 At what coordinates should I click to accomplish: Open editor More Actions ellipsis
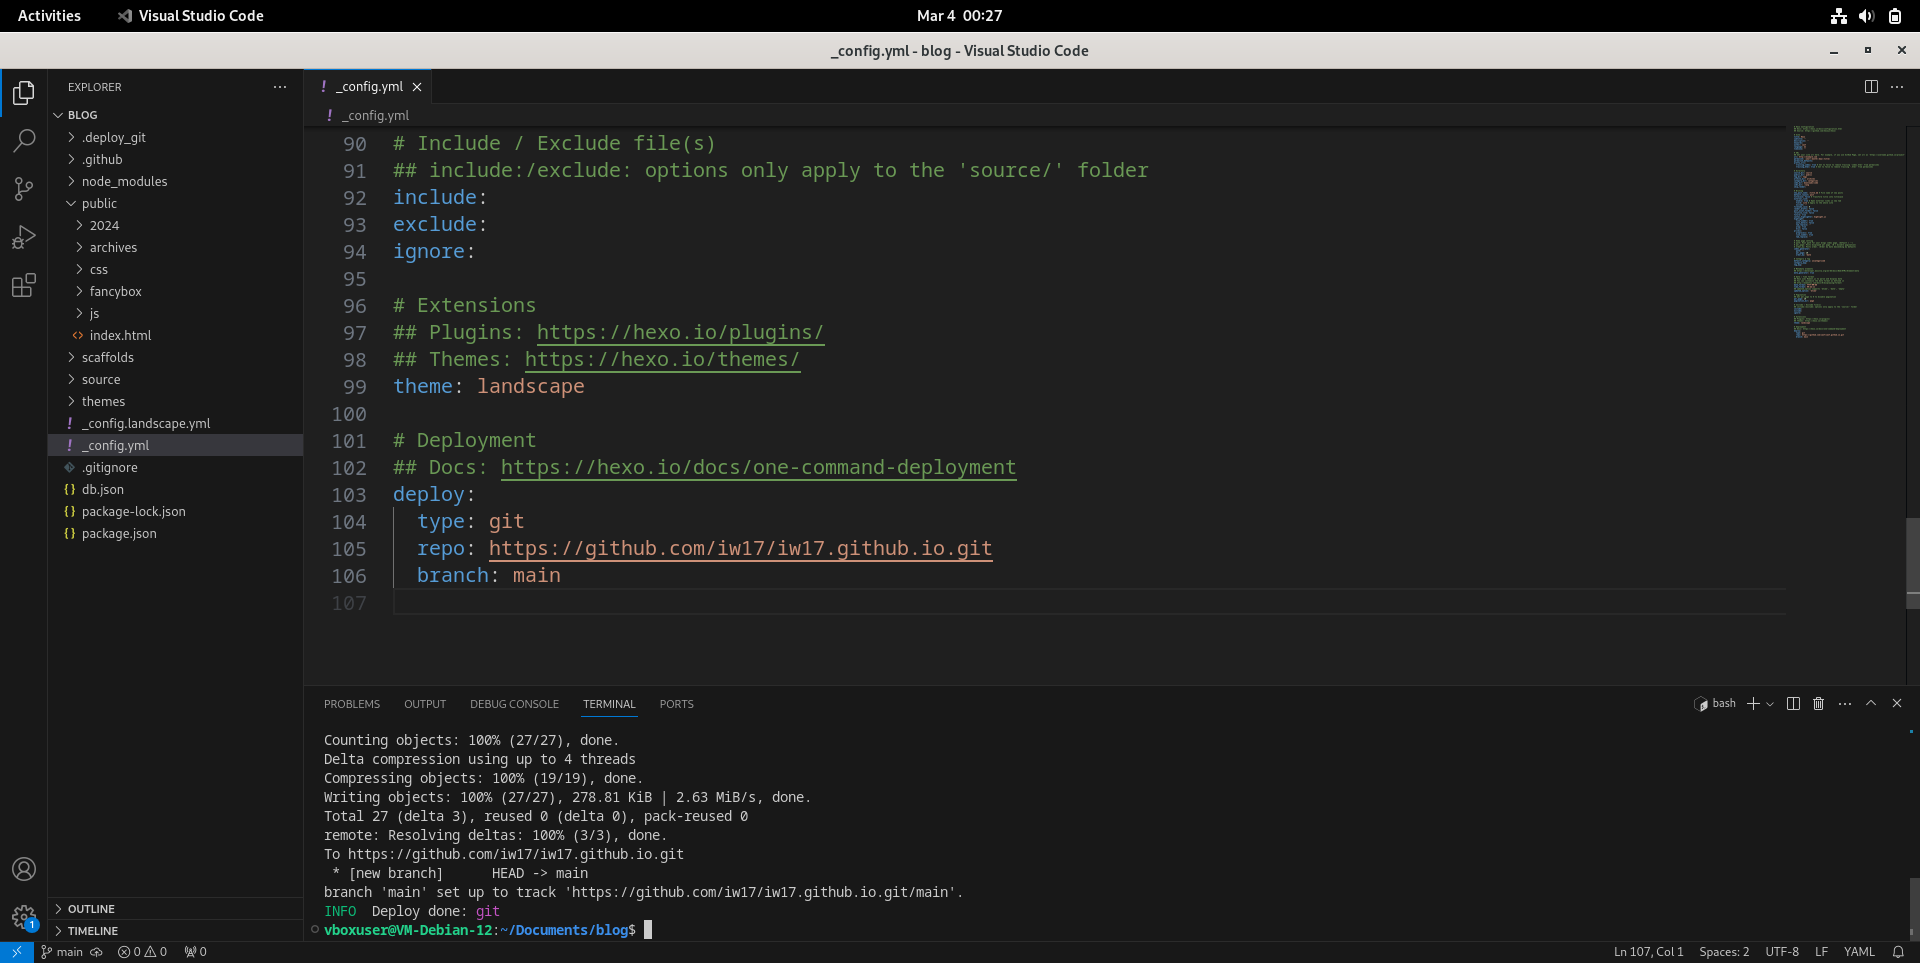click(1897, 87)
